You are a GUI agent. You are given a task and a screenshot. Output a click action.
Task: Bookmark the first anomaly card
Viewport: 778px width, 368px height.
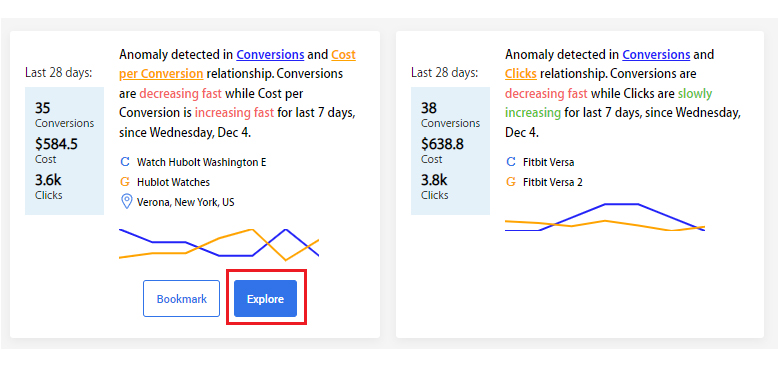[x=181, y=299]
